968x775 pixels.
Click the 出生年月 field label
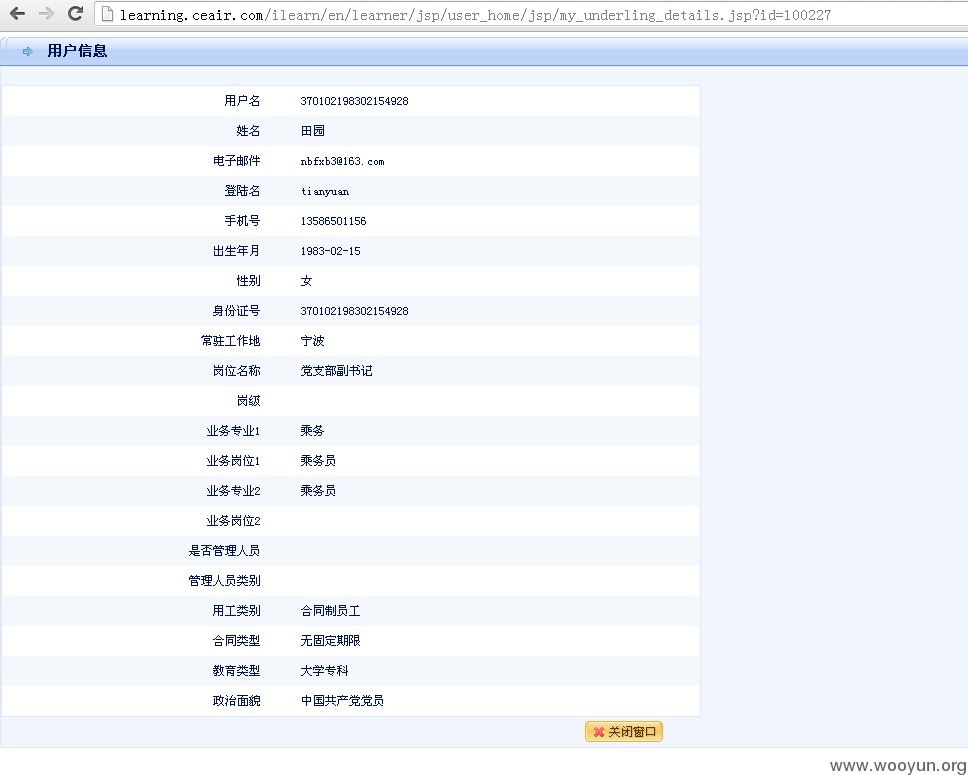tap(236, 251)
